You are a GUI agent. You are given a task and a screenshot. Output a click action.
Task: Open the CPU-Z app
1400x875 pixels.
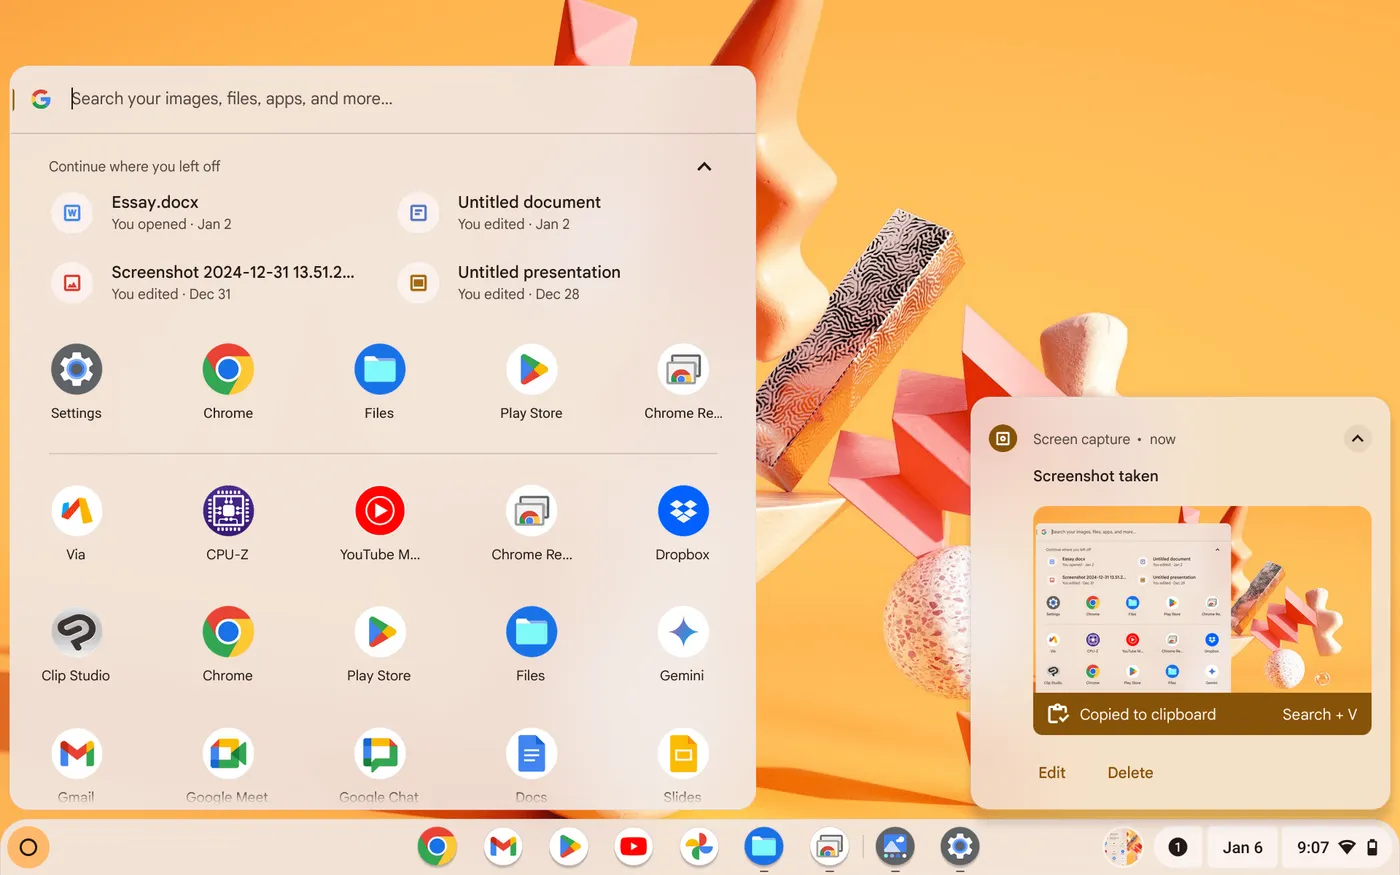click(x=228, y=511)
